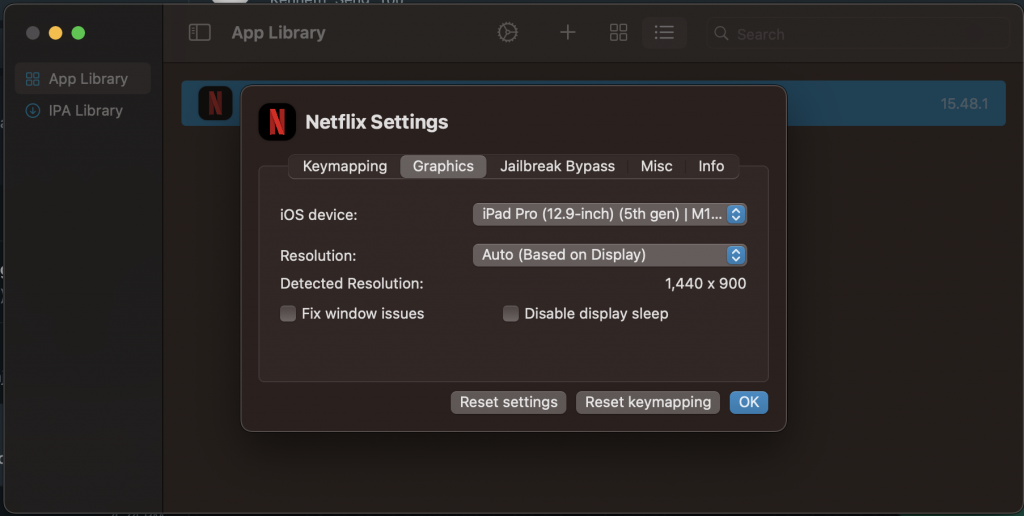1024x516 pixels.
Task: Click the Netflix Settings dialog title
Action: pos(377,122)
